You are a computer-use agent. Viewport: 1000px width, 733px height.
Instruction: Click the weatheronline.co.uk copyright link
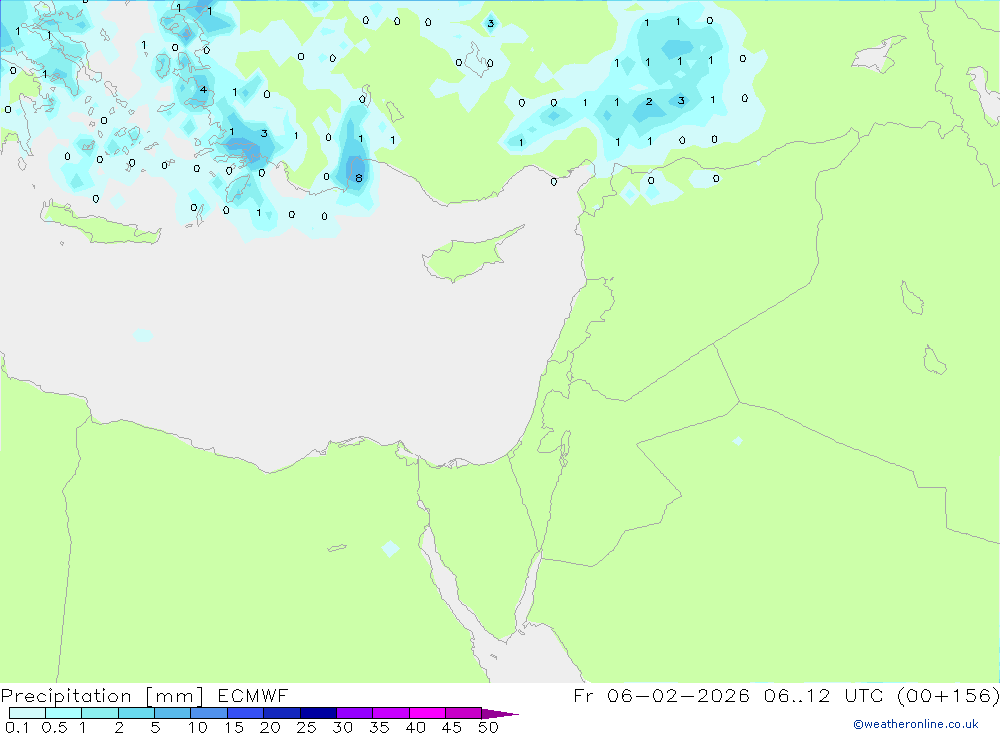click(915, 724)
